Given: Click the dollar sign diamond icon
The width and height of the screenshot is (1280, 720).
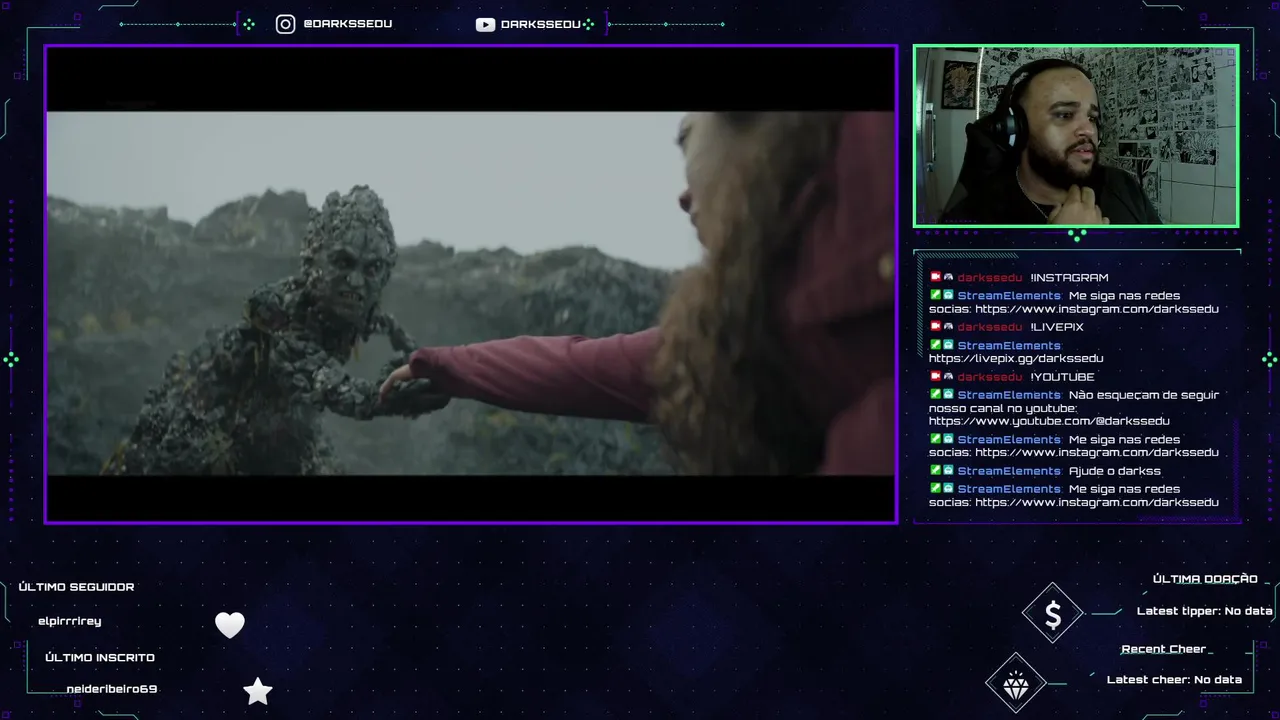Looking at the screenshot, I should point(1053,613).
